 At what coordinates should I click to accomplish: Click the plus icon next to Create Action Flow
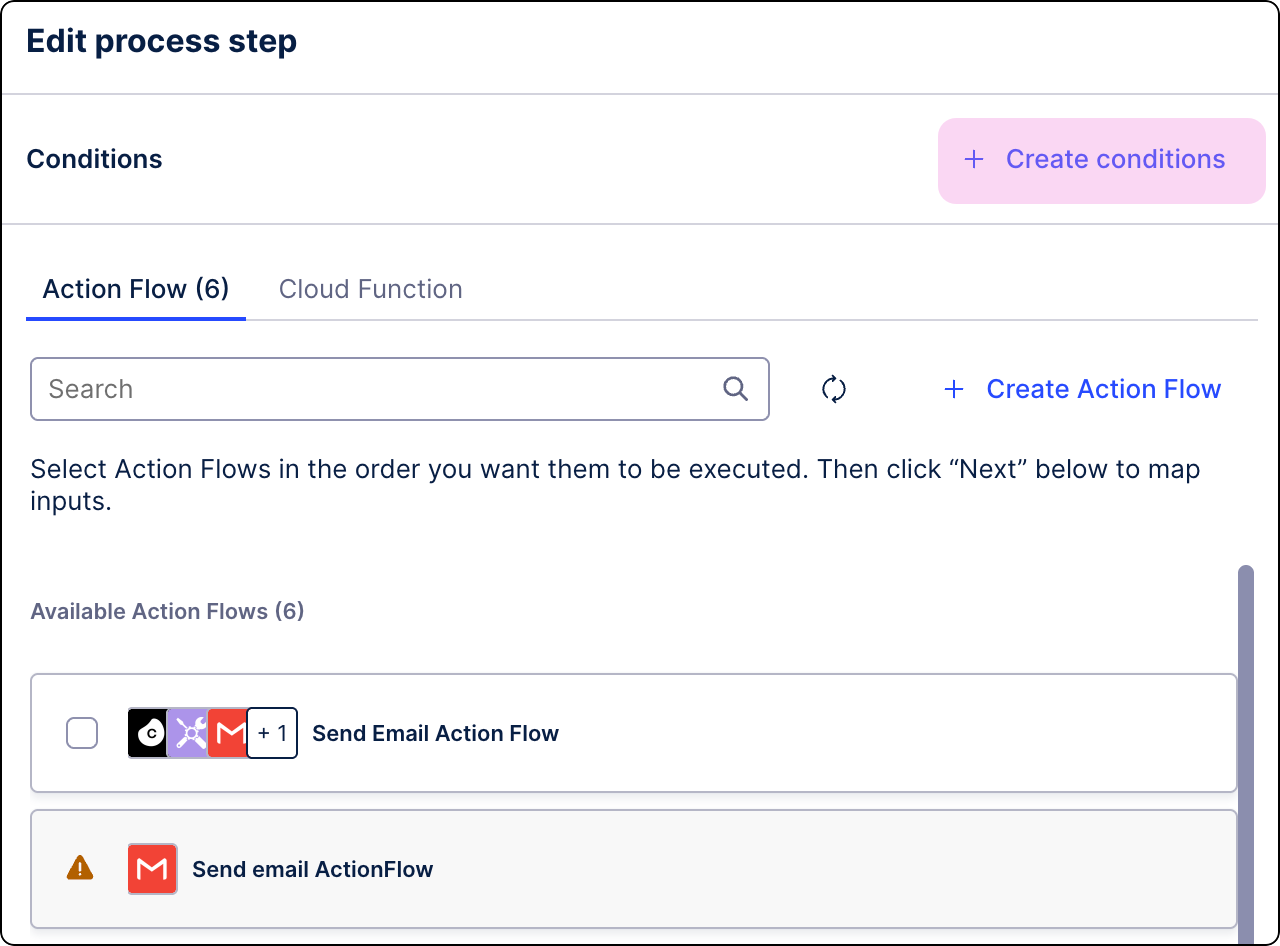click(955, 389)
